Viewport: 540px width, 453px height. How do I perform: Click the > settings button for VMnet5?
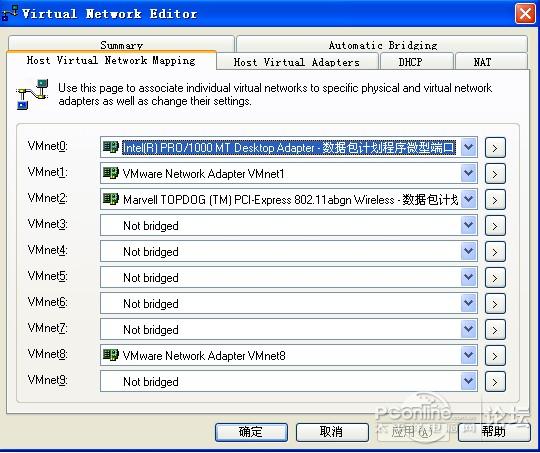coord(495,278)
